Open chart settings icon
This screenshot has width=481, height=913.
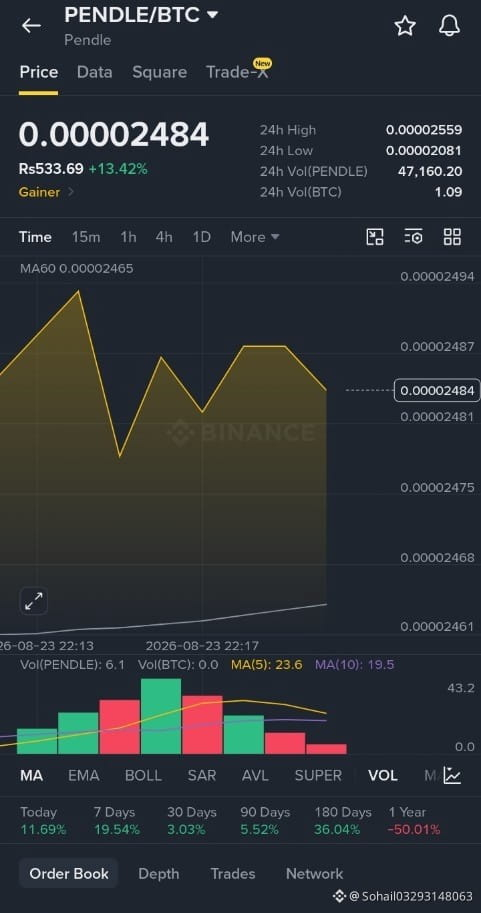pyautogui.click(x=413, y=237)
